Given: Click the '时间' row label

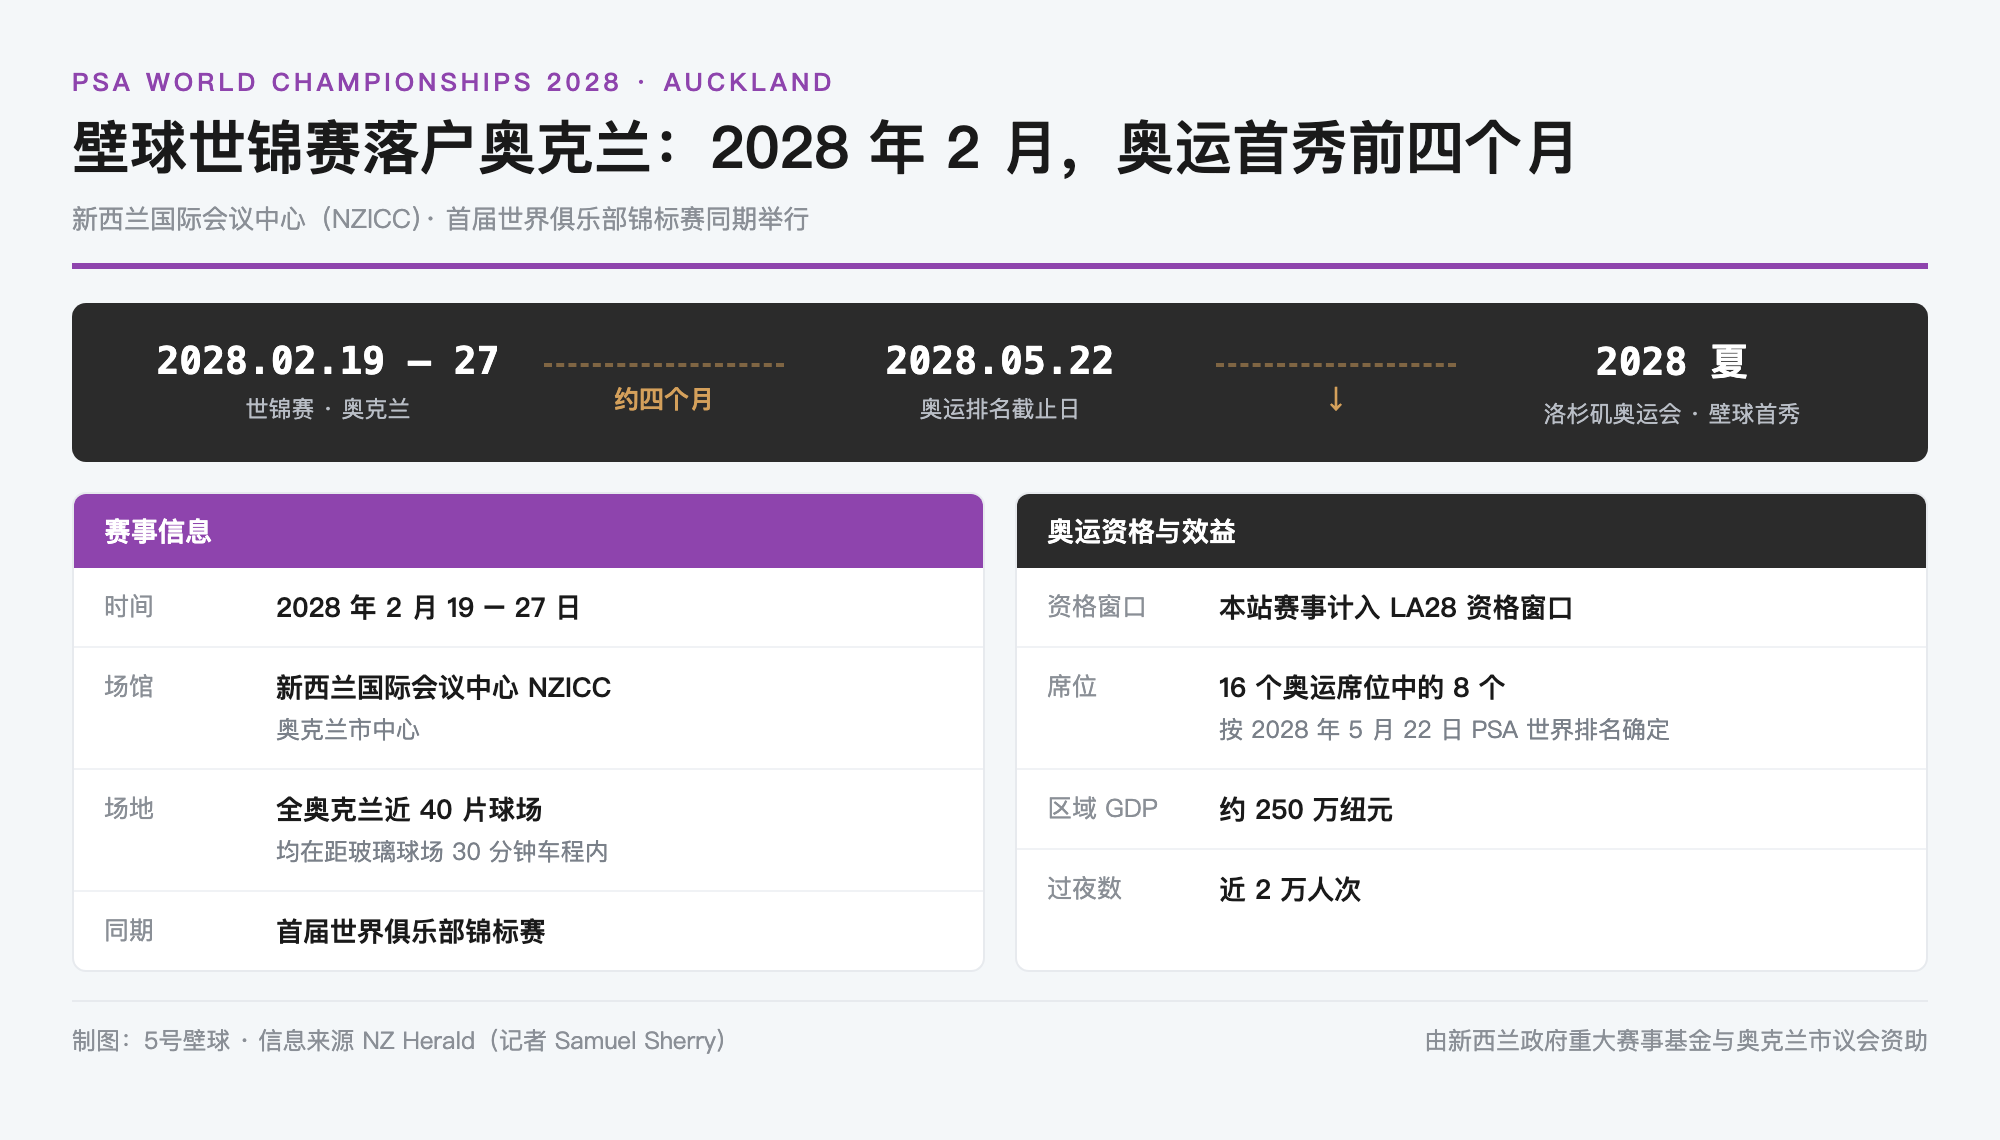Looking at the screenshot, I should pyautogui.click(x=129, y=607).
